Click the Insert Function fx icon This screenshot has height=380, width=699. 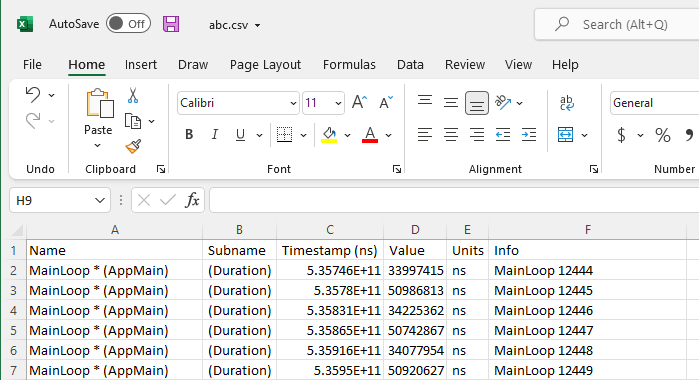tap(192, 200)
